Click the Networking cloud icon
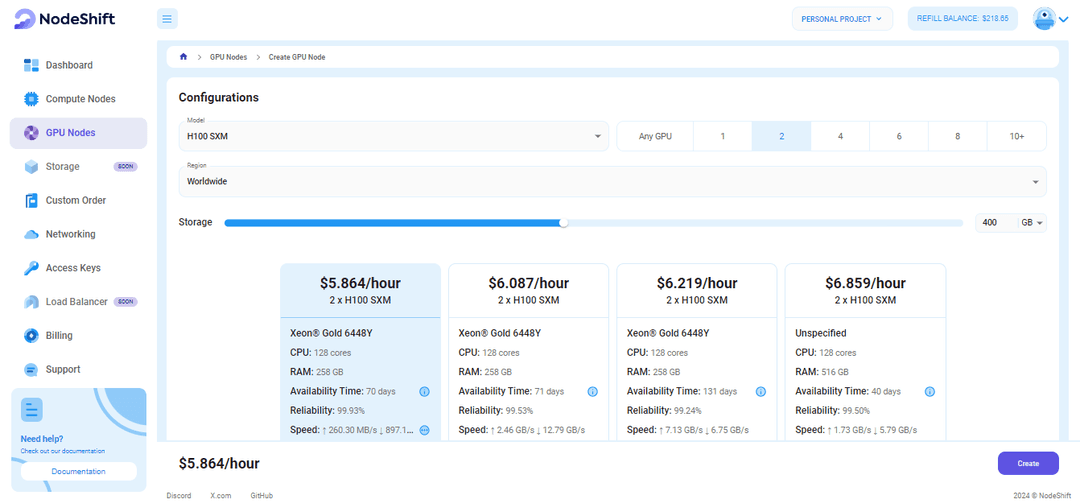1080x504 pixels. [31, 234]
